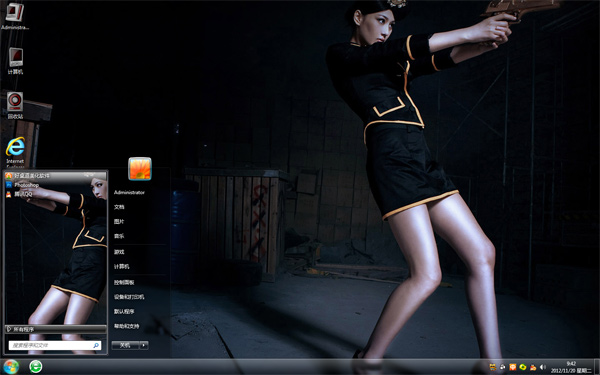Open 计算机 in Start menu list

click(121, 266)
